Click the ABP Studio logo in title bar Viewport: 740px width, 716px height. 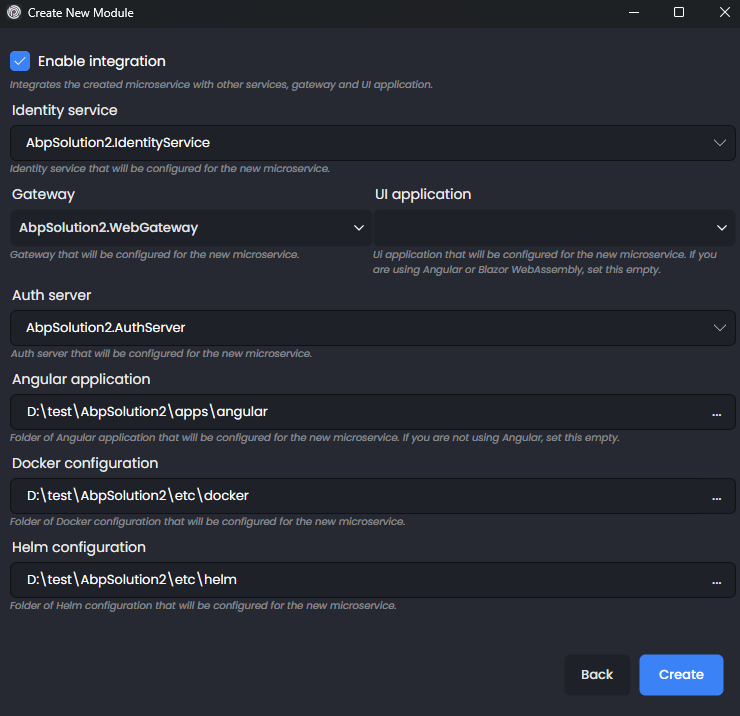tap(13, 13)
